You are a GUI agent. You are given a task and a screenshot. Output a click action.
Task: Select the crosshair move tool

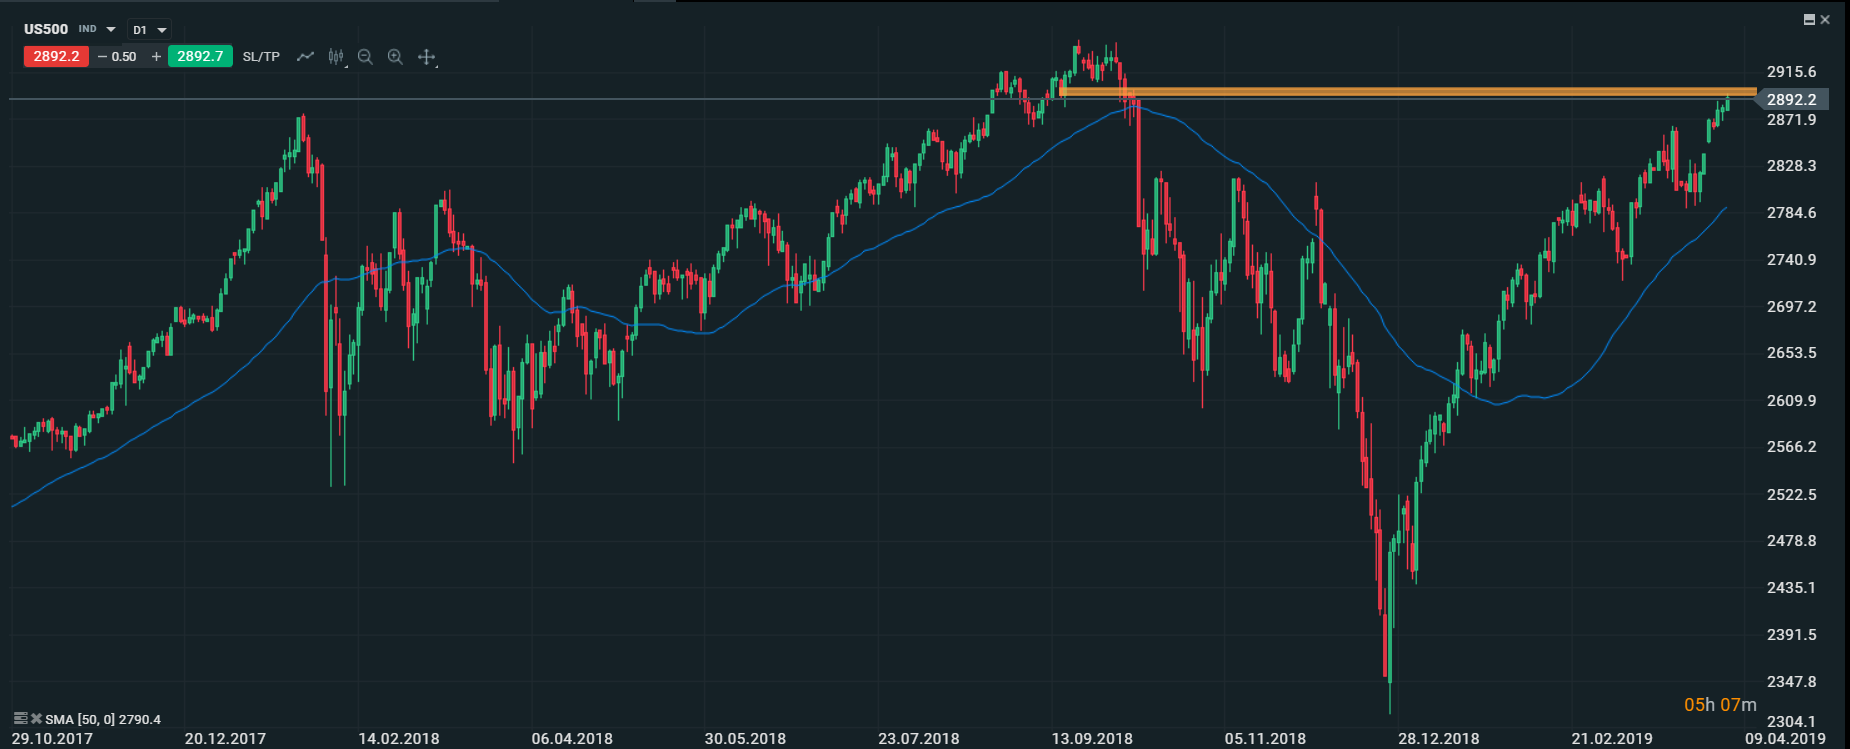pyautogui.click(x=427, y=57)
